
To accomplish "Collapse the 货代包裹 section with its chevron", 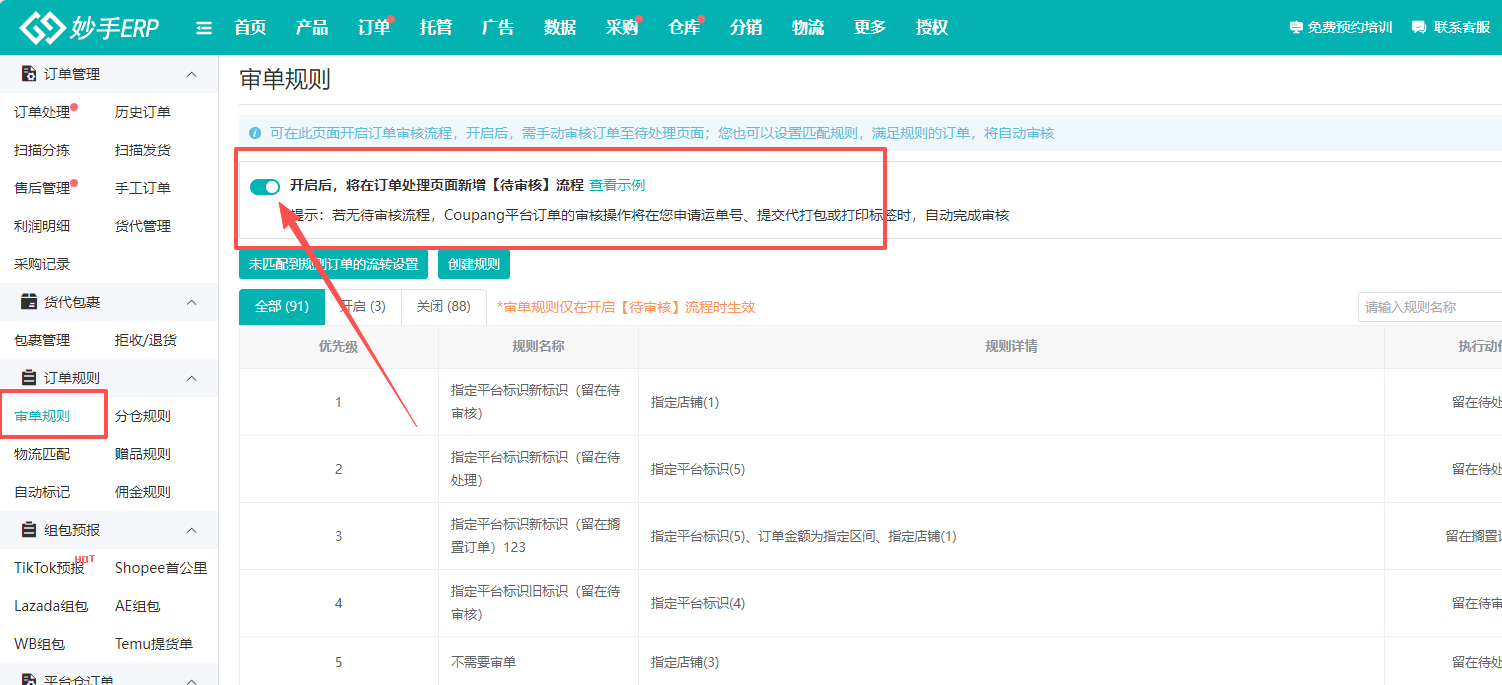I will coord(192,301).
